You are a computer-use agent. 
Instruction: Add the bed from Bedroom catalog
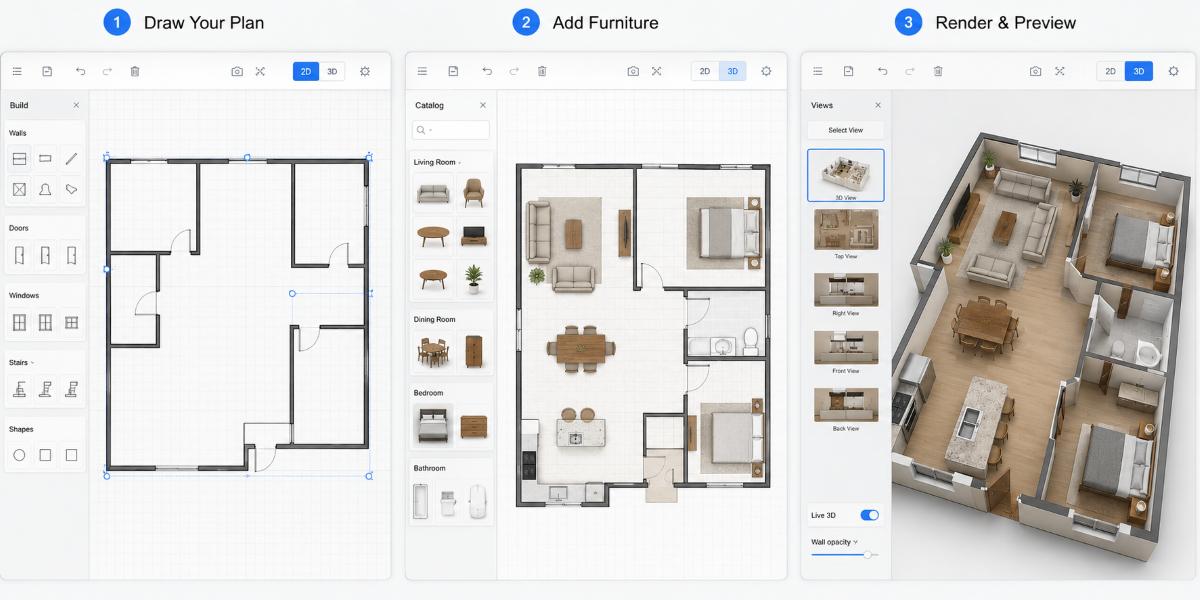433,425
